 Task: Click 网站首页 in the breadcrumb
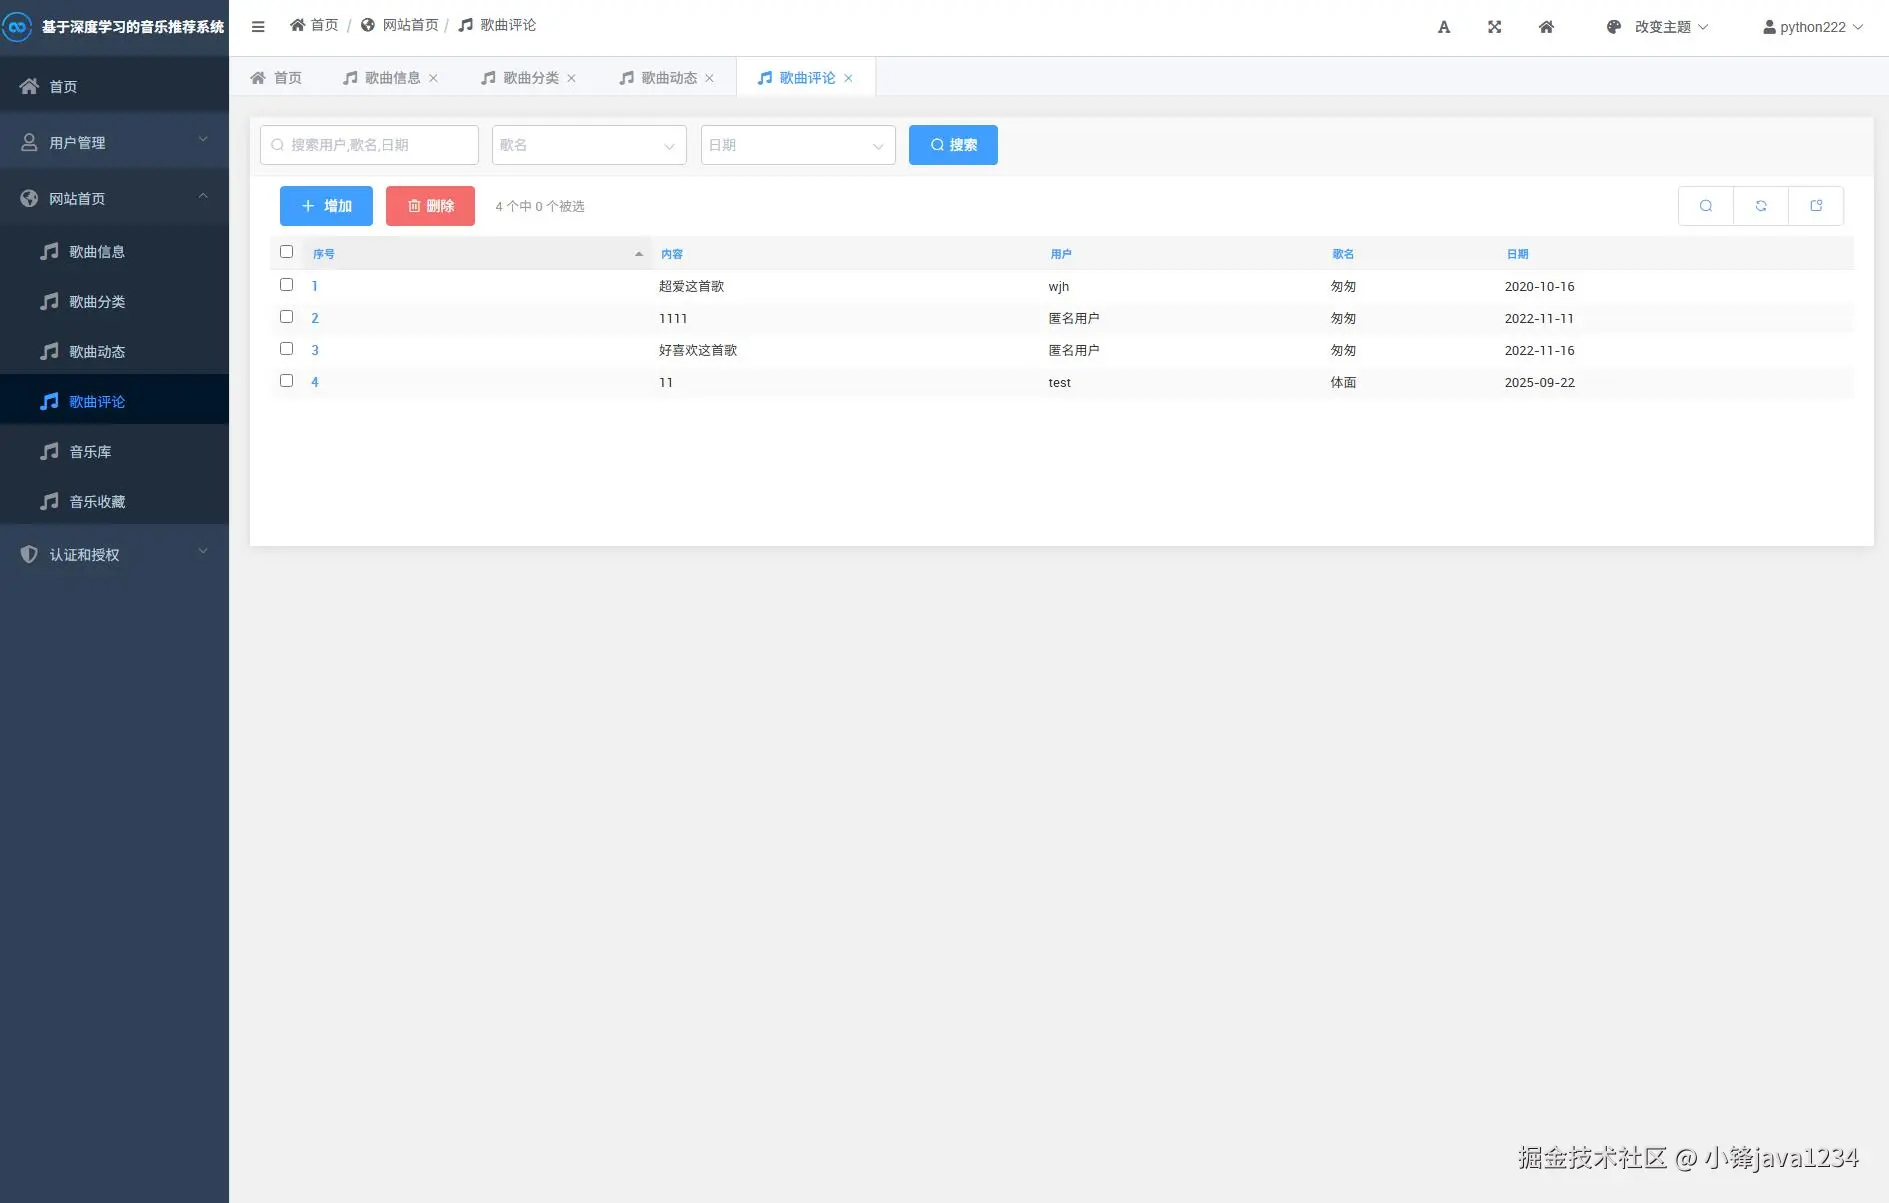tap(400, 25)
